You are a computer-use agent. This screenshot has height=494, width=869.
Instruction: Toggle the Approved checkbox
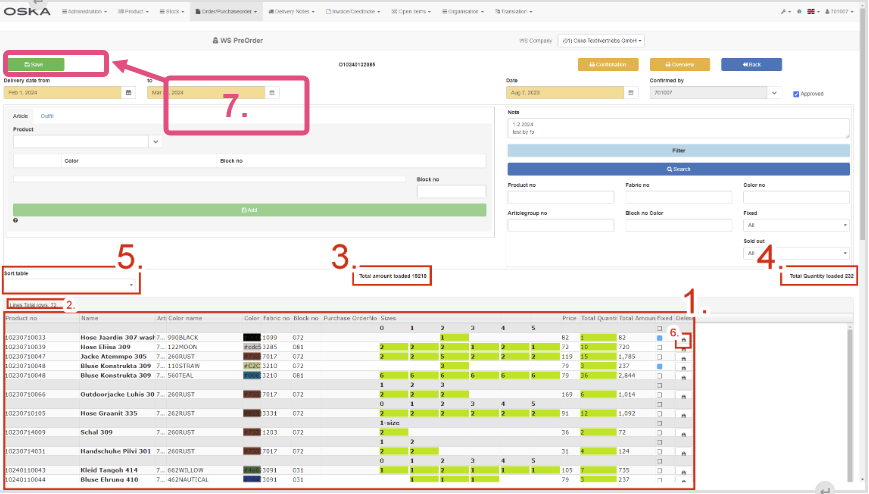point(796,93)
